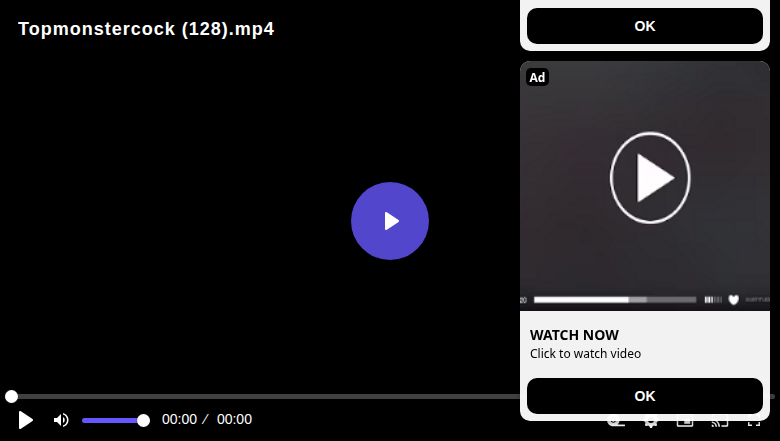Open the player settings gear icon
This screenshot has width=780, height=441.
pos(651,423)
